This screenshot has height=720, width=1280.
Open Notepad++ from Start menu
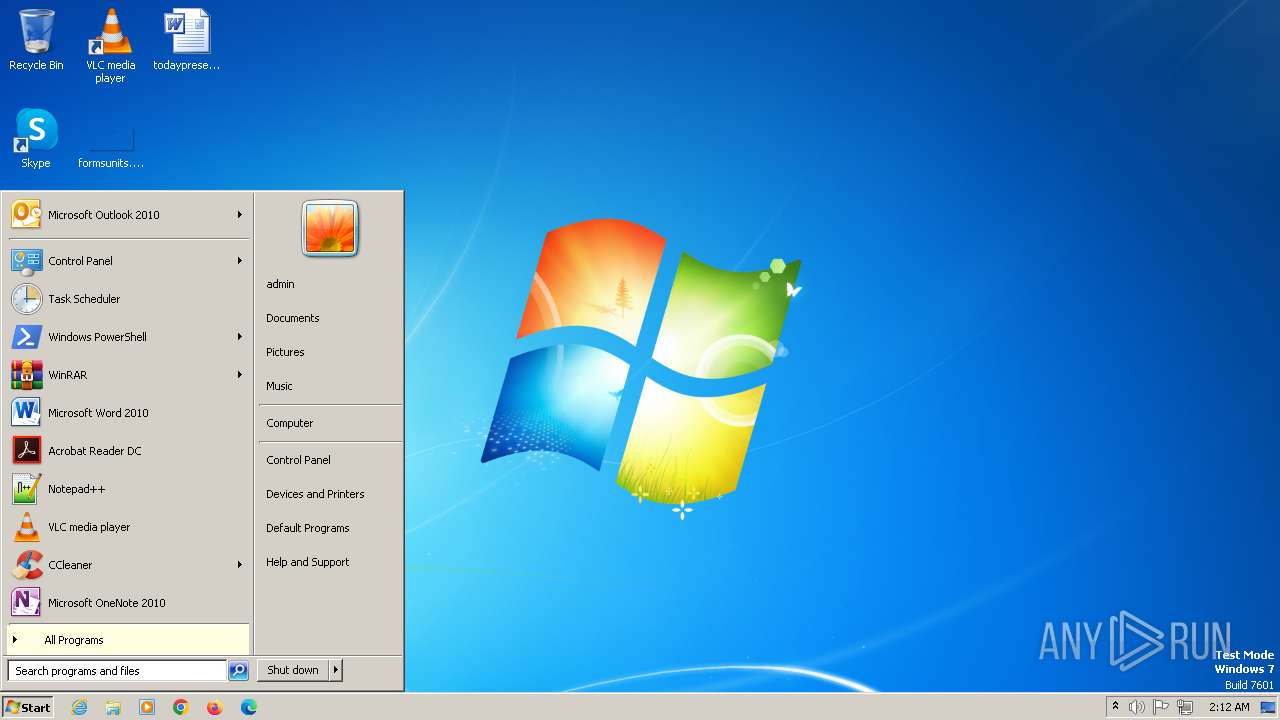point(129,489)
